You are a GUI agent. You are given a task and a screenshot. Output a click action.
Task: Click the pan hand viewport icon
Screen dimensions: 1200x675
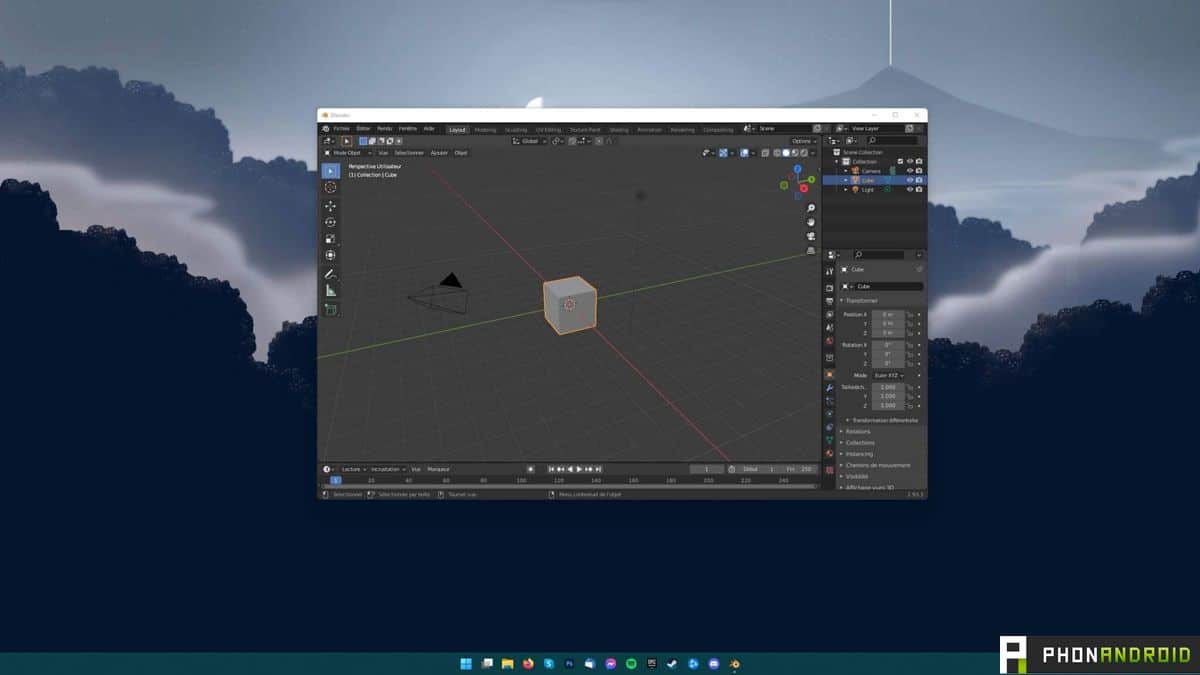pos(811,222)
